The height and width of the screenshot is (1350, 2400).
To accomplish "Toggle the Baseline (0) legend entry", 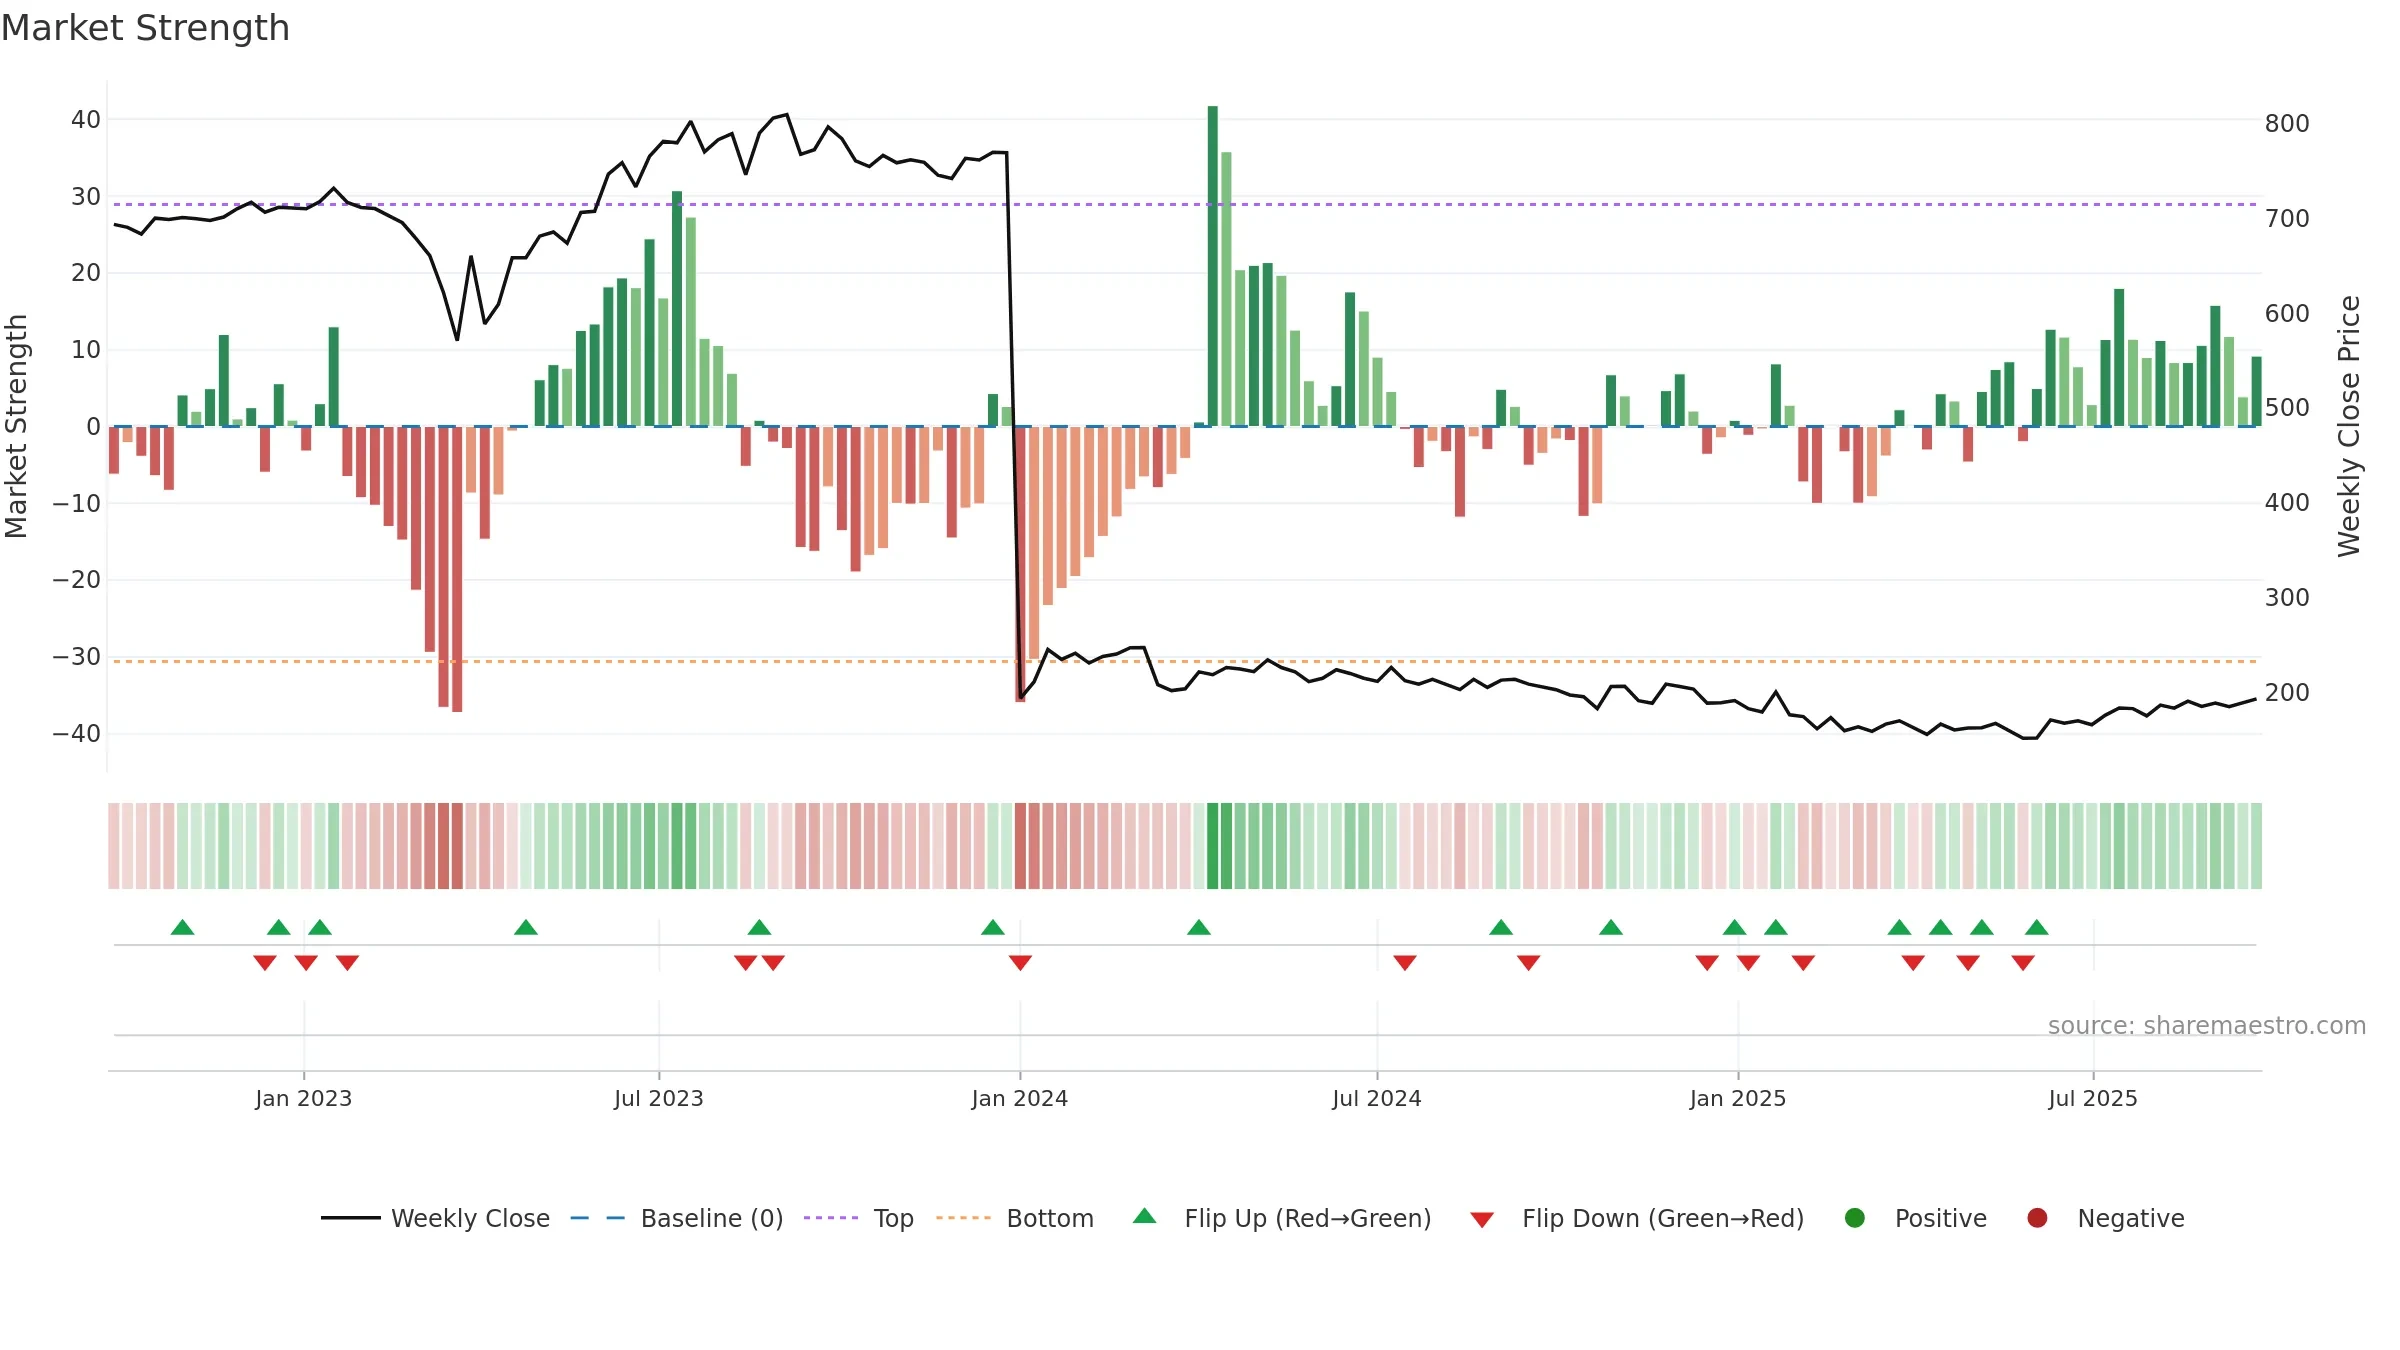I will point(677,1218).
